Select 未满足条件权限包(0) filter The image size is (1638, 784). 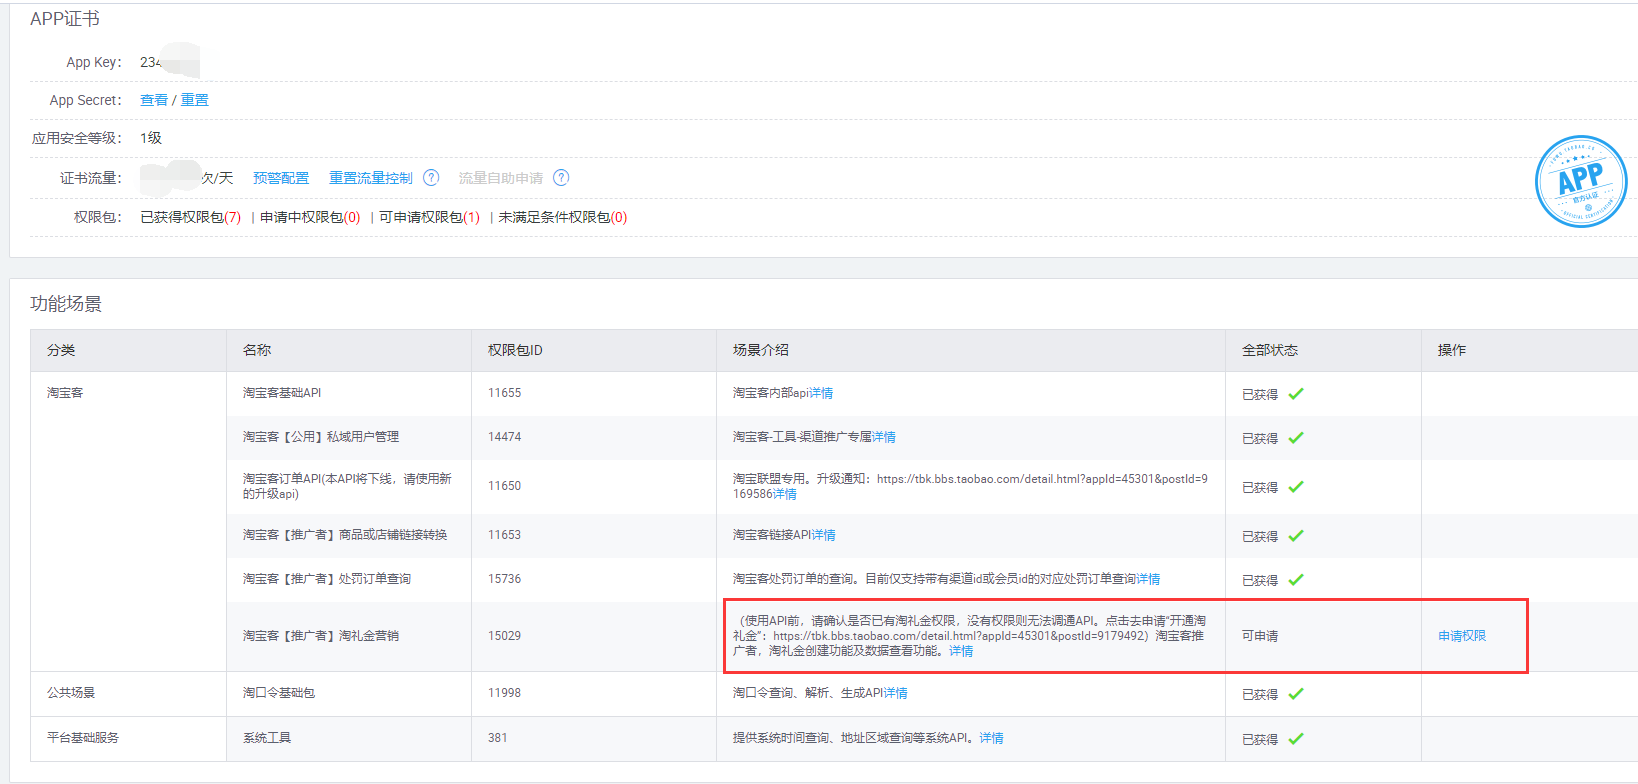563,217
